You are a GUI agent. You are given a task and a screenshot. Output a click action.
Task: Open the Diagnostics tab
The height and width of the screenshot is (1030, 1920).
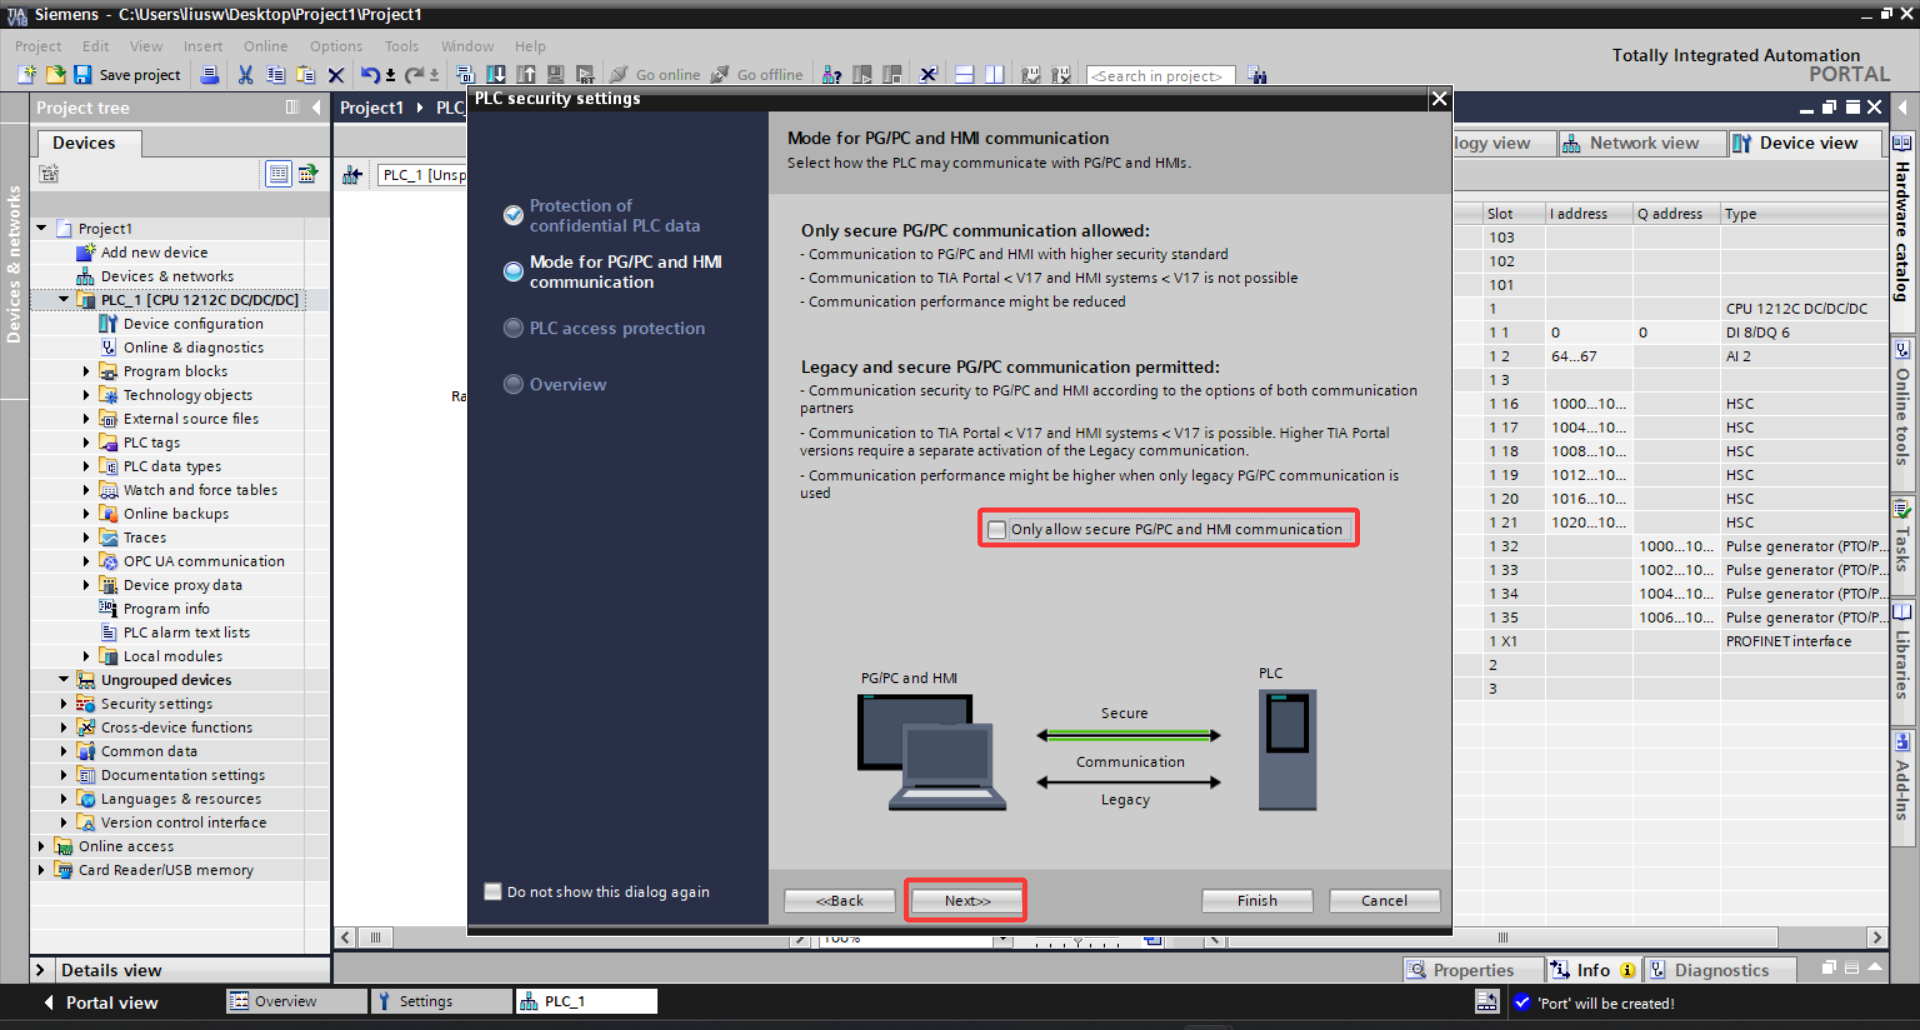click(x=1719, y=970)
